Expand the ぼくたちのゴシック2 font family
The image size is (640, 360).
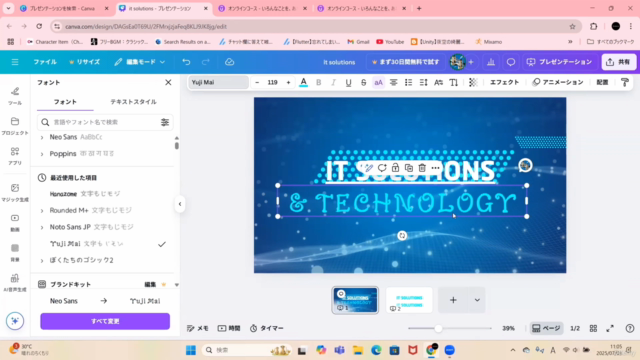pos(42,260)
